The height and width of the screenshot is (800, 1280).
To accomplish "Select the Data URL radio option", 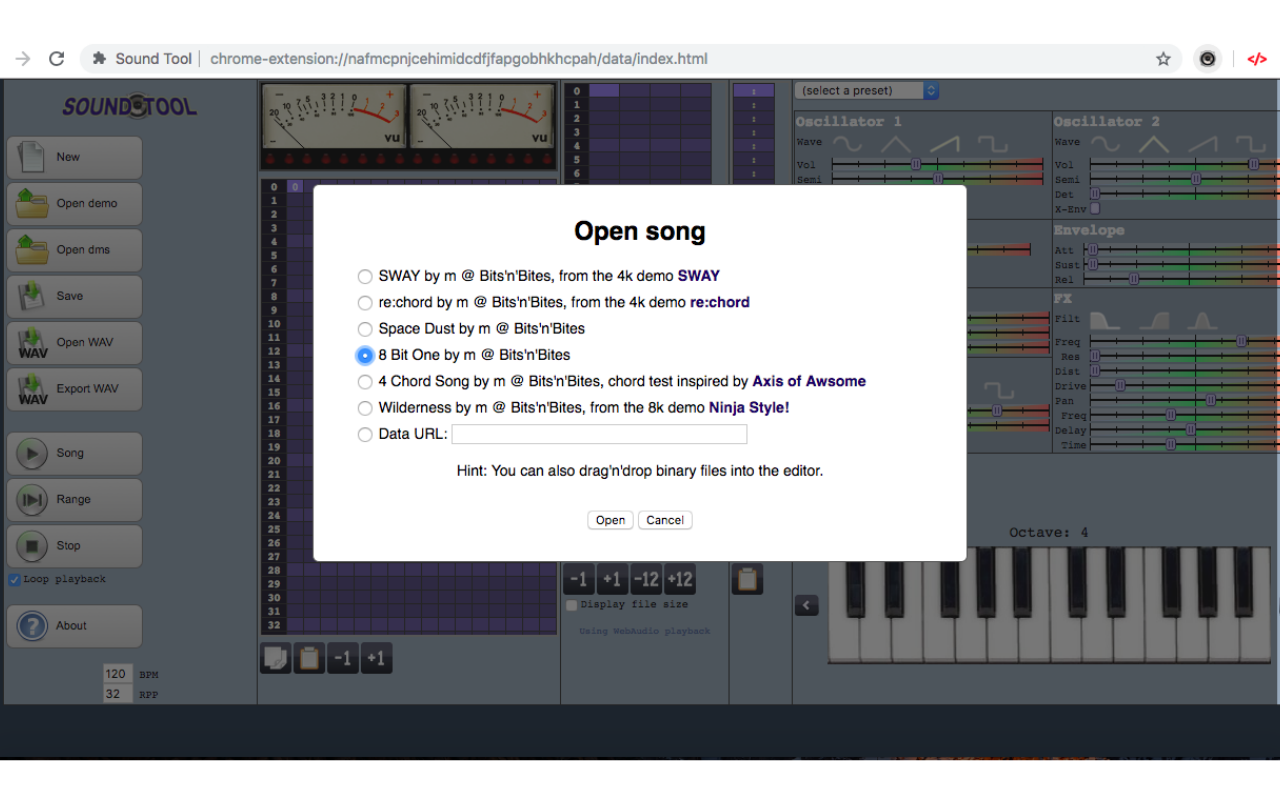I will click(x=365, y=434).
